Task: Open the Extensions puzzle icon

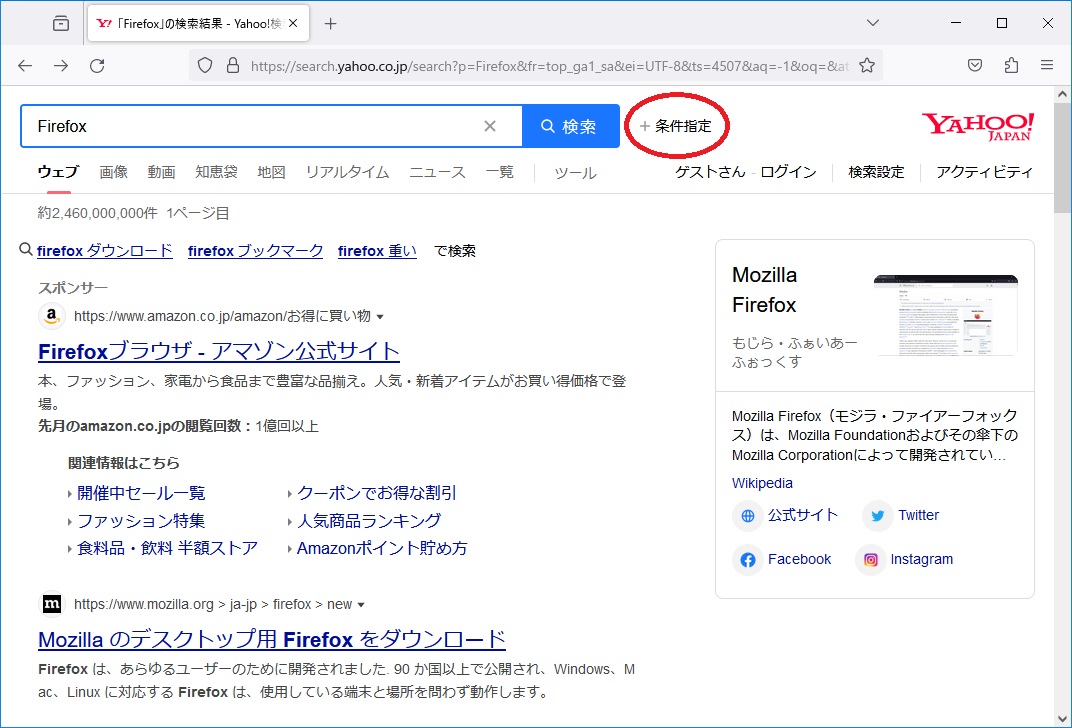Action: coord(1011,66)
